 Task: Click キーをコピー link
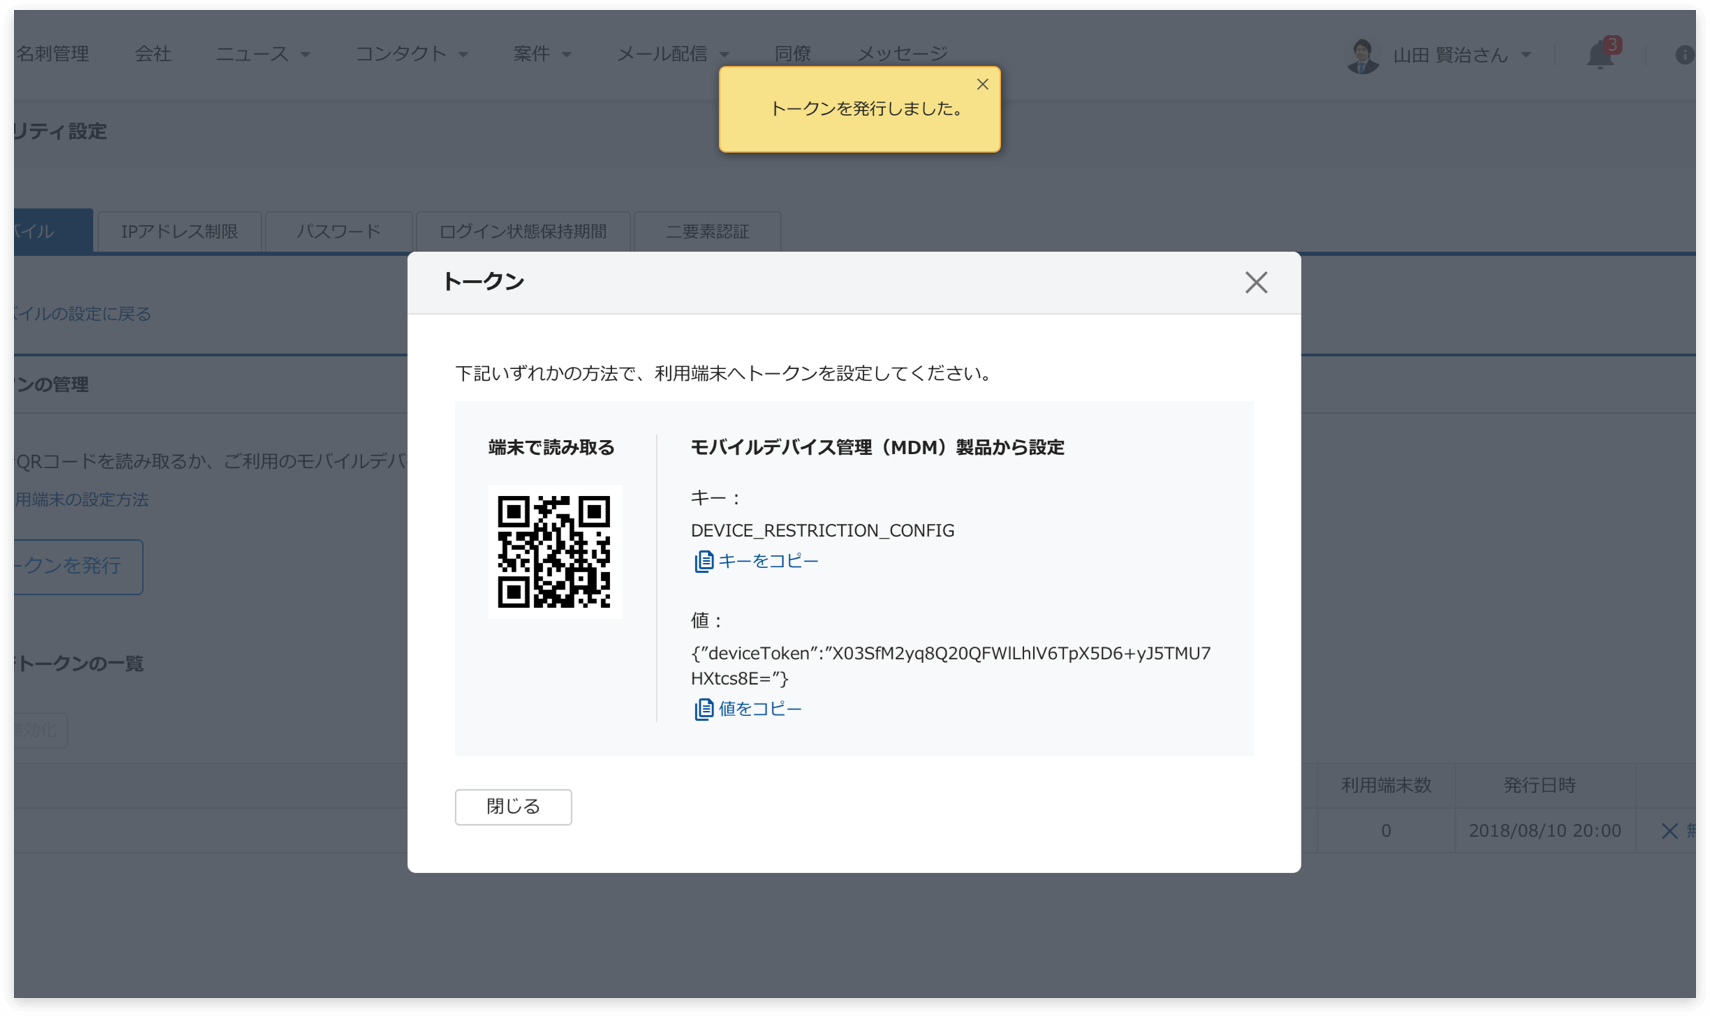point(768,561)
